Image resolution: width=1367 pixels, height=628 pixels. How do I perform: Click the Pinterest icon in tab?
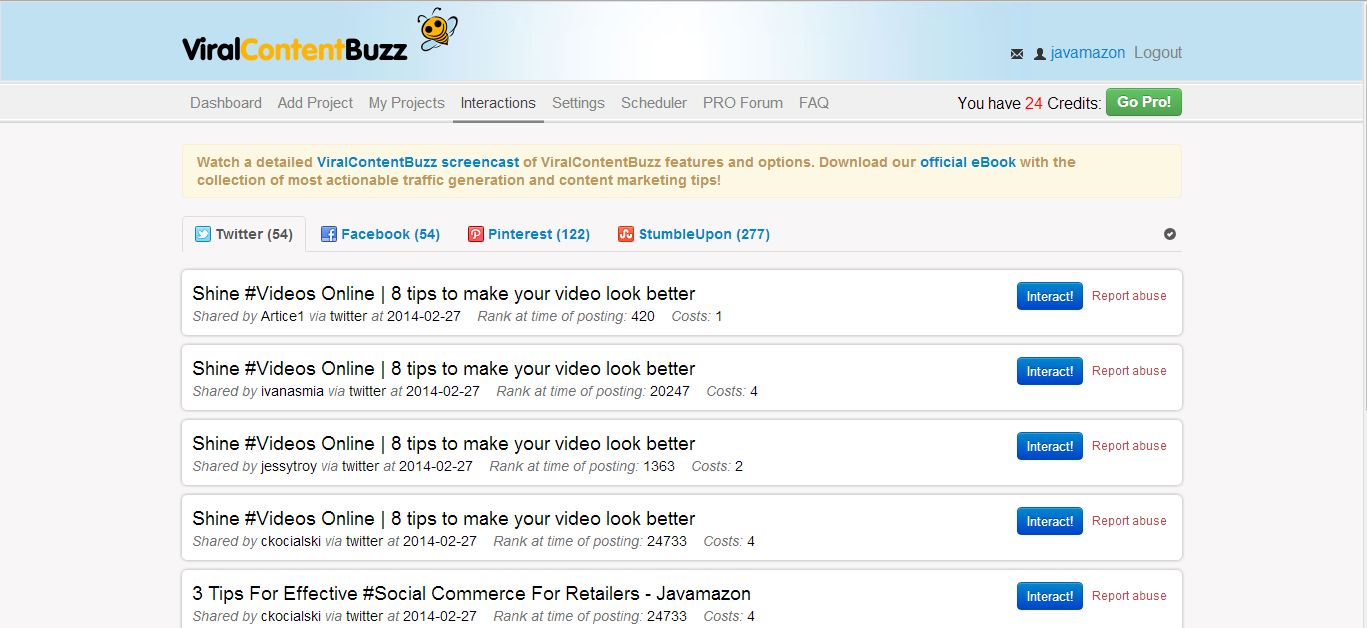pyautogui.click(x=476, y=234)
